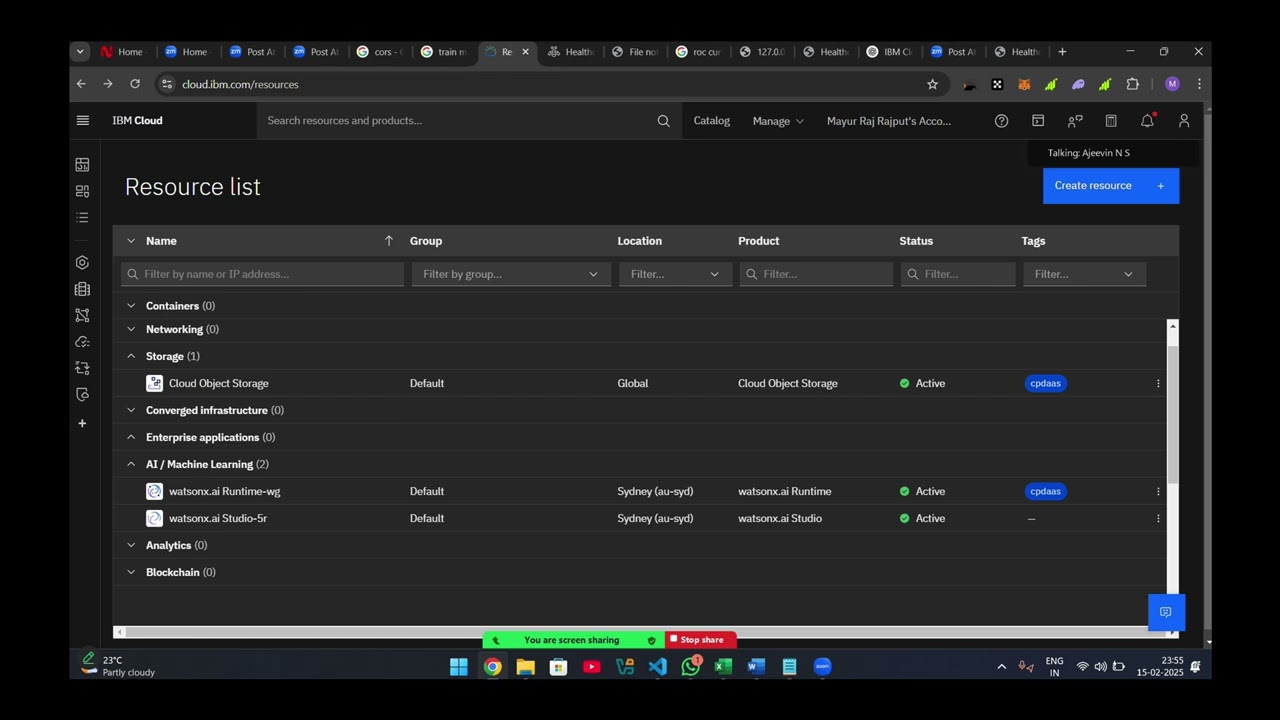Image resolution: width=1280 pixels, height=720 pixels.
Task: Open the access management people icon in header
Action: point(1075,121)
